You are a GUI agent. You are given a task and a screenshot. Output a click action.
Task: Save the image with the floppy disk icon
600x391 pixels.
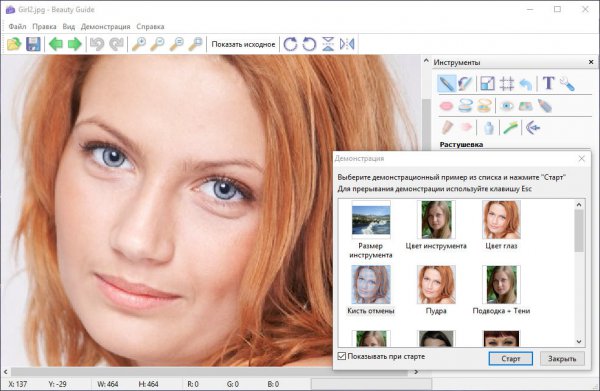(x=33, y=44)
